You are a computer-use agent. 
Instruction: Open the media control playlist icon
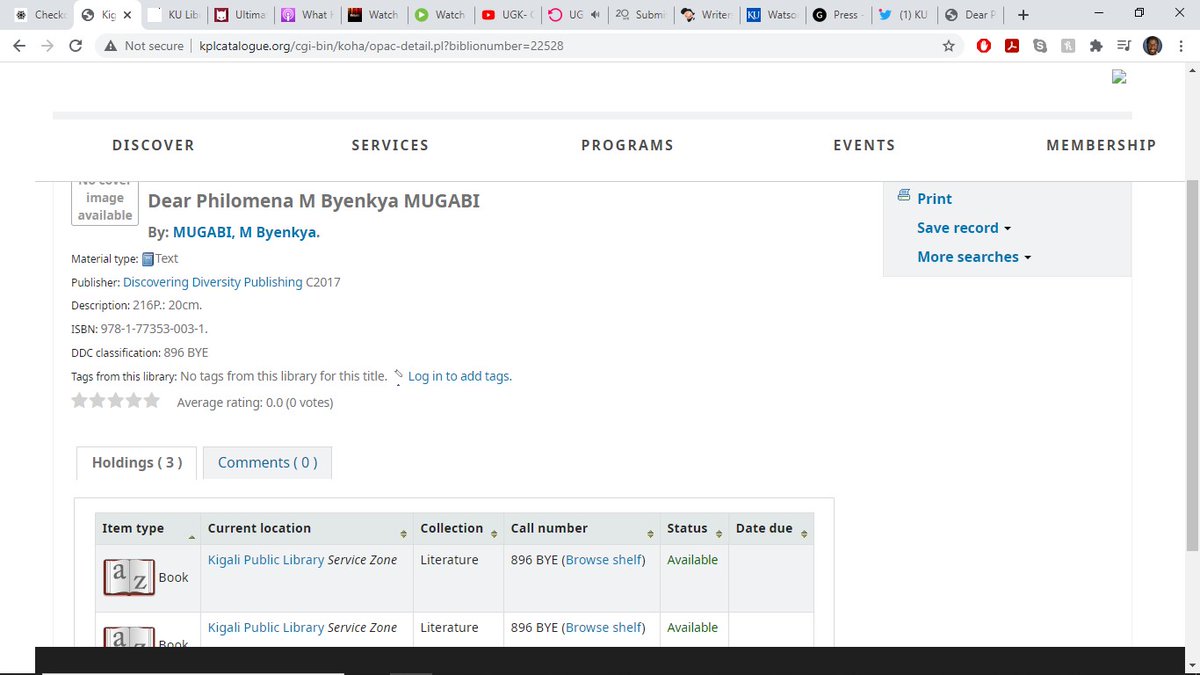pos(1124,46)
